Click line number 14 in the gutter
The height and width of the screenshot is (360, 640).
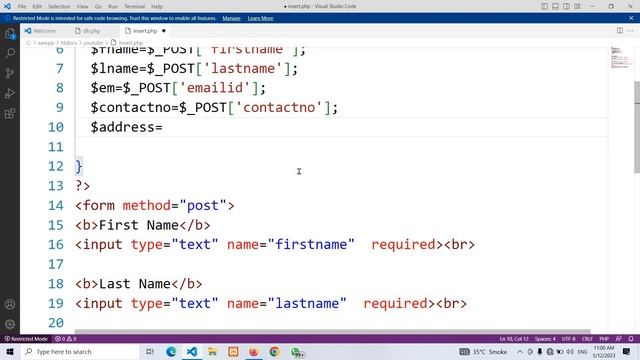point(56,205)
